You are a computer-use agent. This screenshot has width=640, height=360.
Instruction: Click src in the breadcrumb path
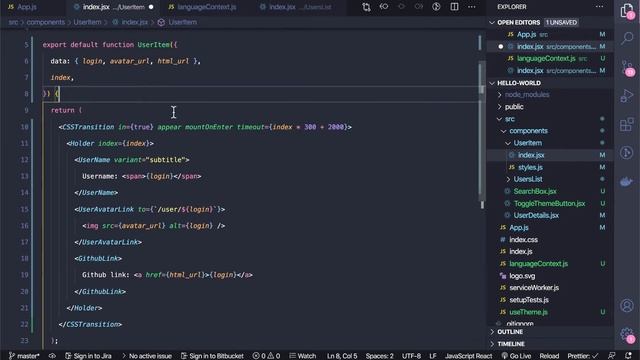[13, 22]
